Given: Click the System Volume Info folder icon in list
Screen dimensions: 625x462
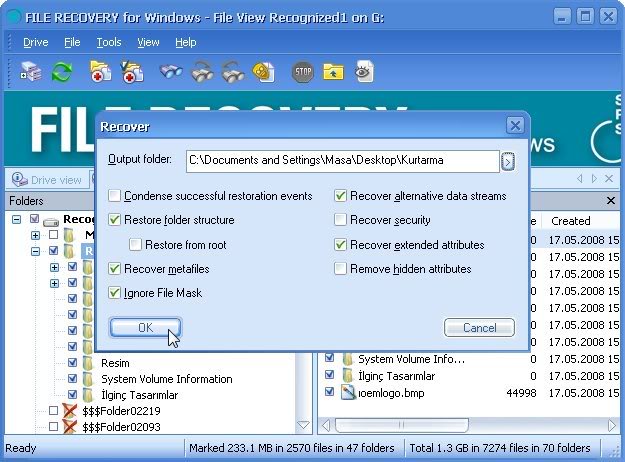Looking at the screenshot, I should [348, 359].
